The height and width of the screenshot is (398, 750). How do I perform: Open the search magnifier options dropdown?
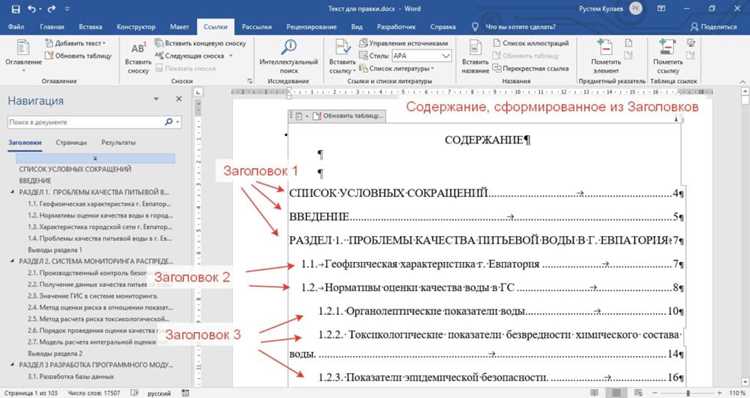177,122
